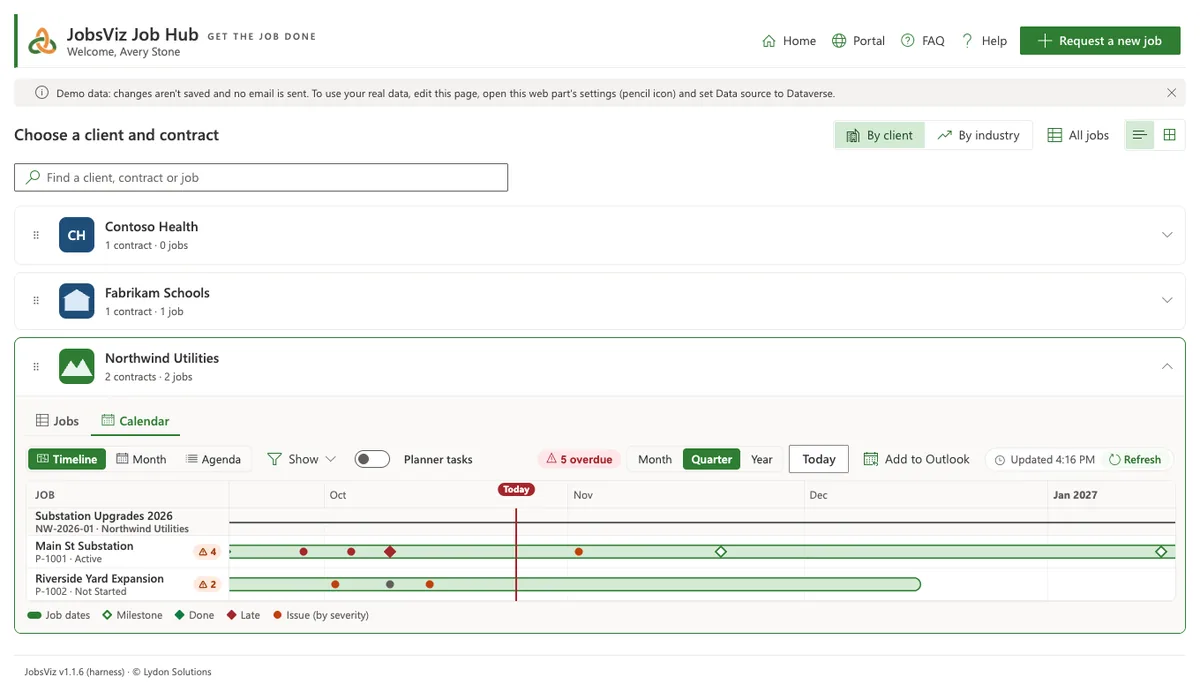
Task: Group by industry
Action: (x=978, y=135)
